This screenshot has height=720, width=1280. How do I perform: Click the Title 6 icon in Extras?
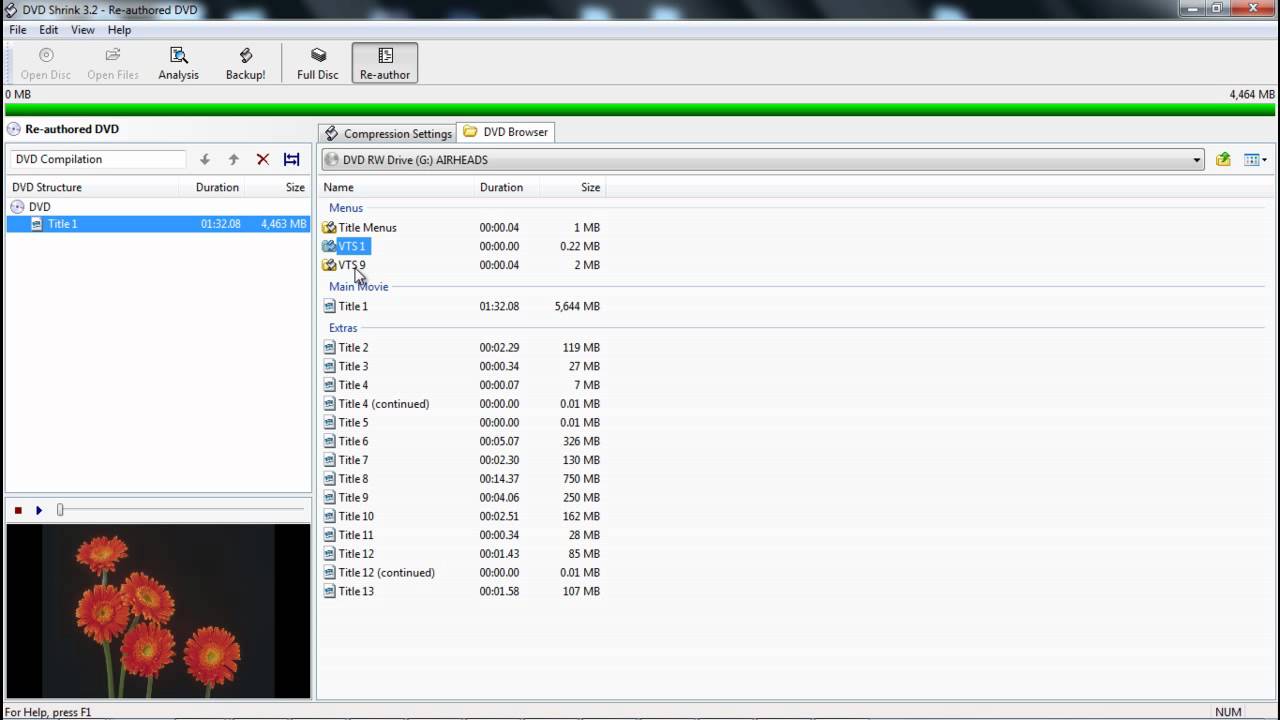[x=329, y=441]
